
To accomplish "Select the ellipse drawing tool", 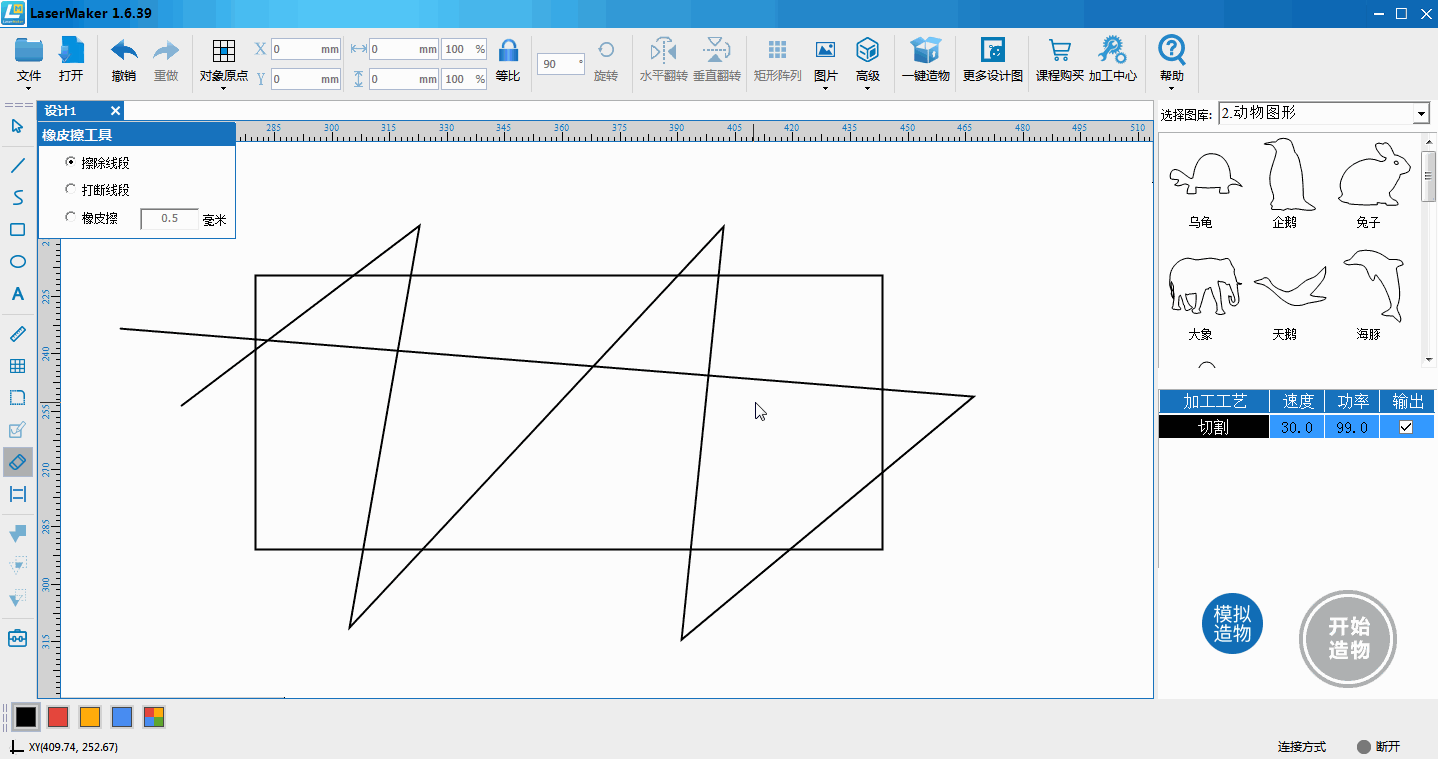I will click(17, 262).
